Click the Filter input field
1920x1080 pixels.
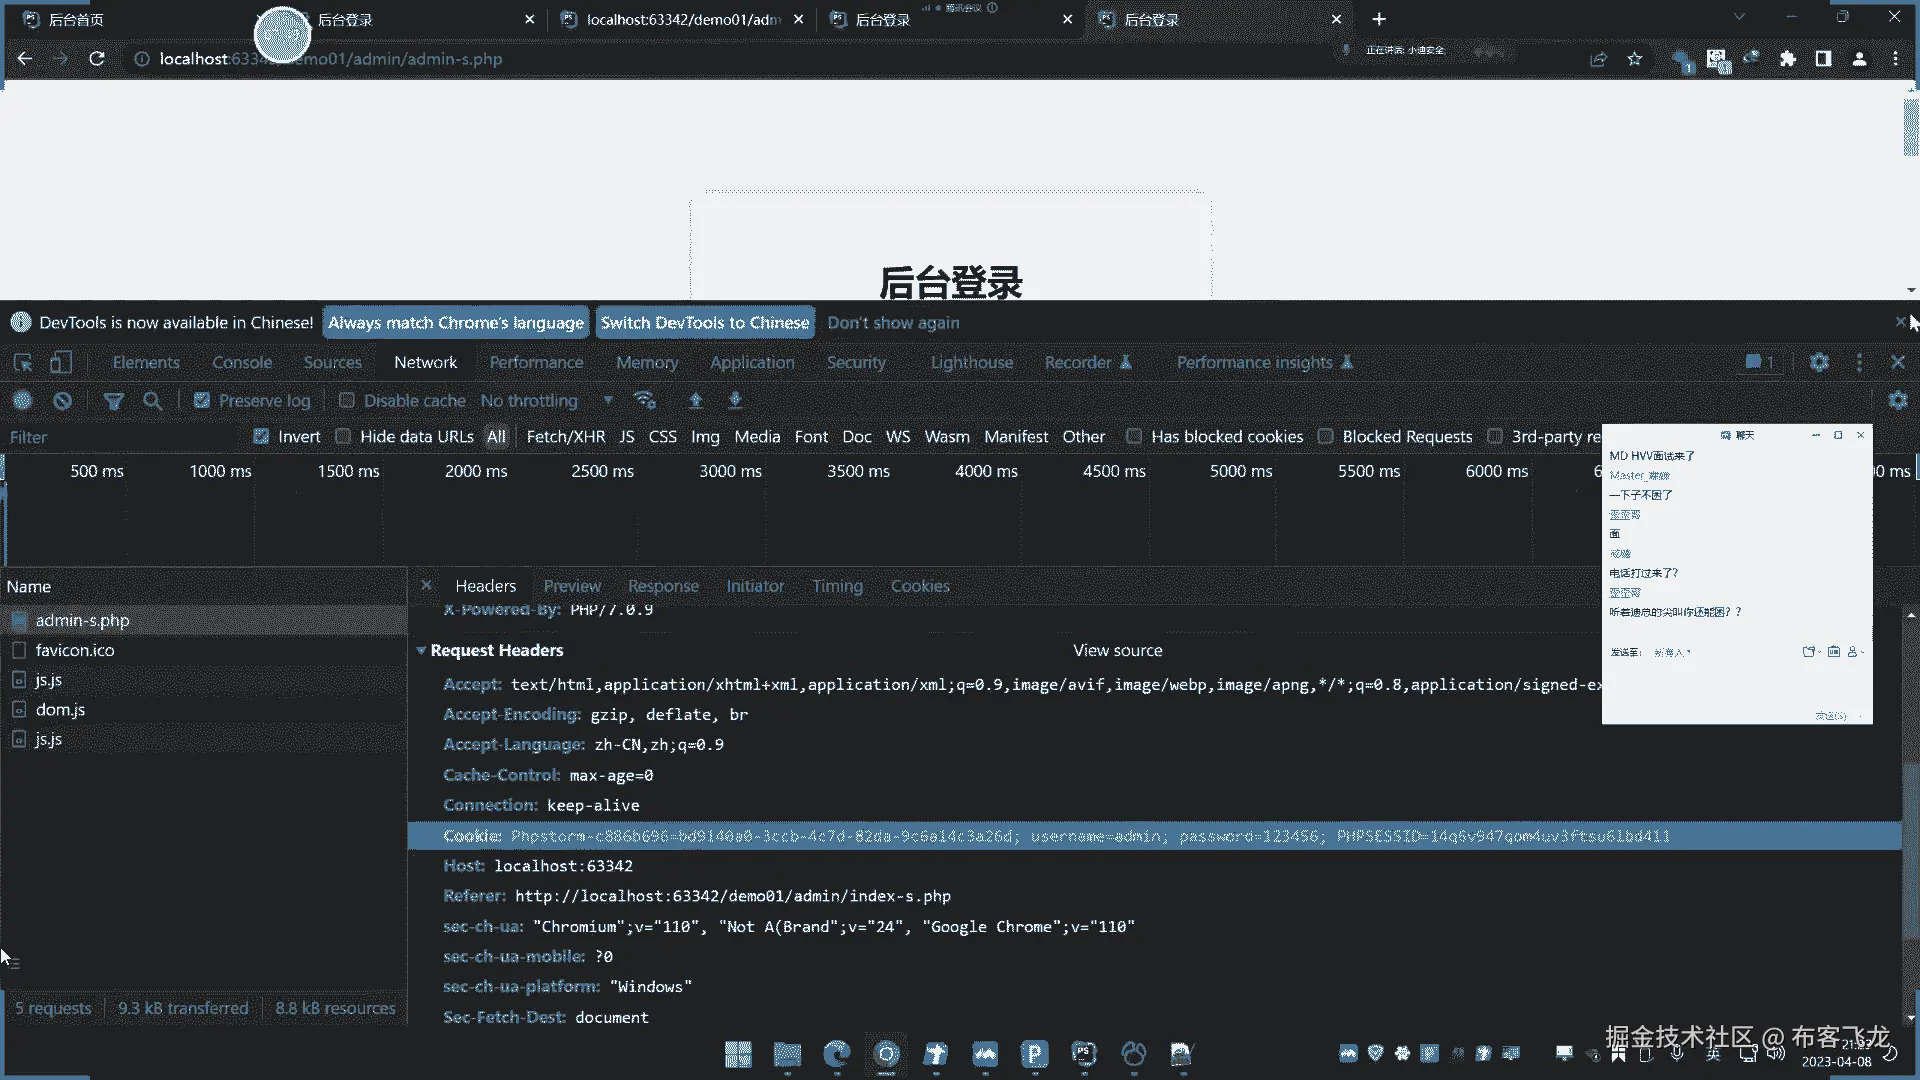pos(120,437)
